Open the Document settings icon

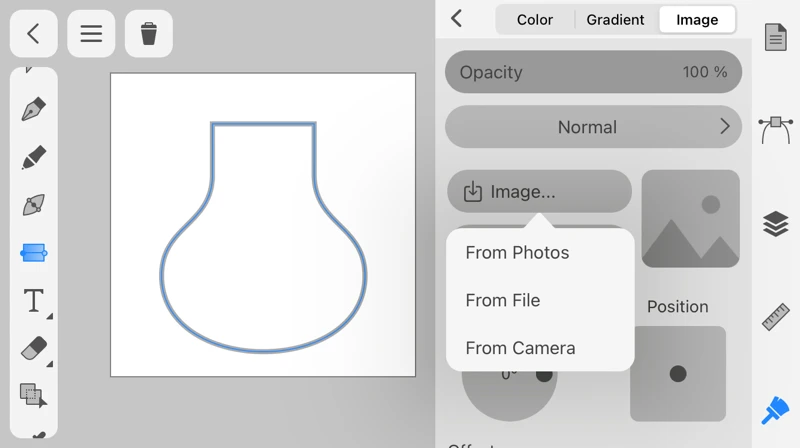click(x=776, y=37)
